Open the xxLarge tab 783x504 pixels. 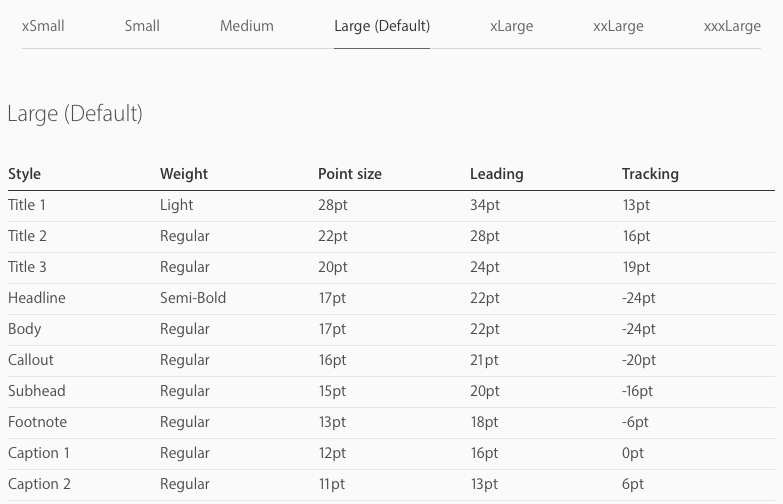coord(618,26)
